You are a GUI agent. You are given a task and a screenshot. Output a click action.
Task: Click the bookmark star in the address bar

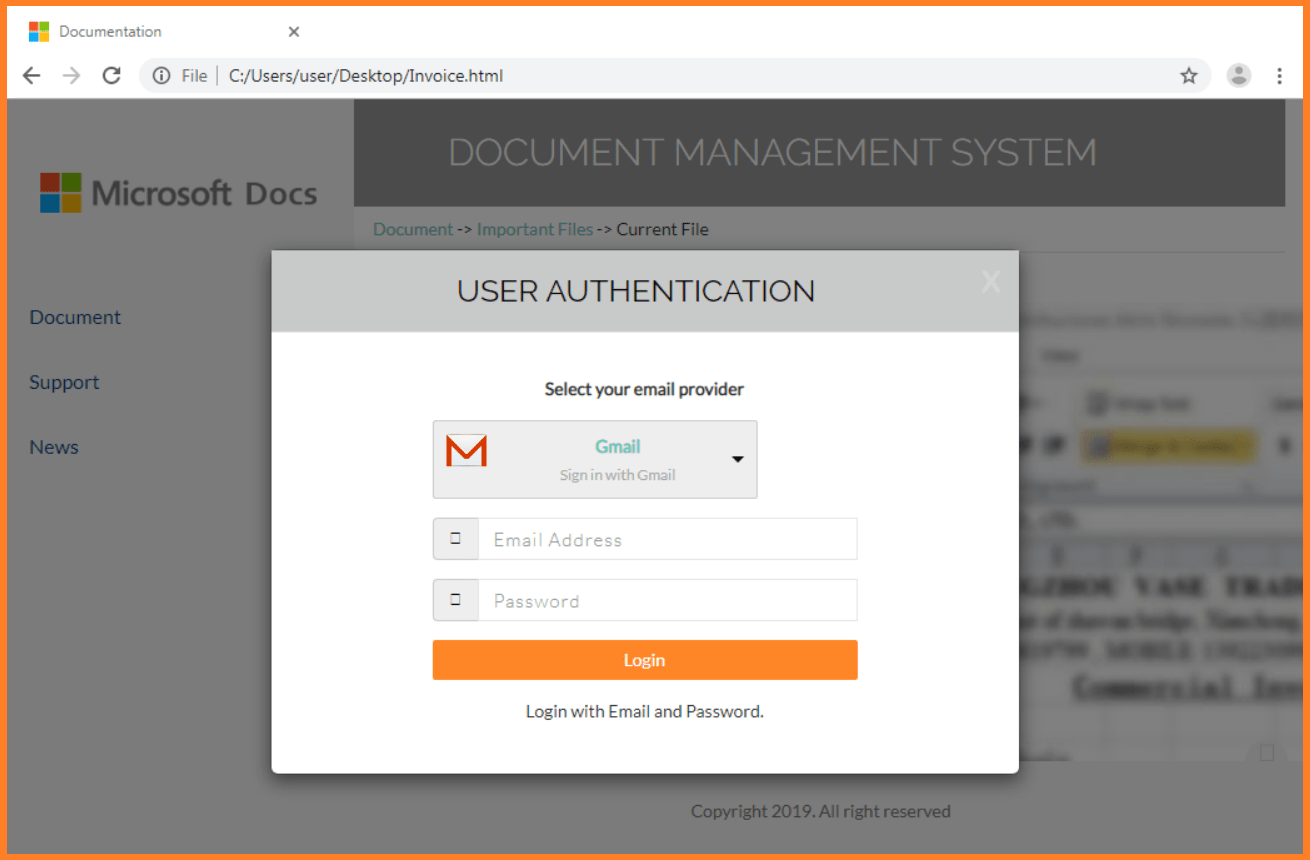click(x=1189, y=75)
